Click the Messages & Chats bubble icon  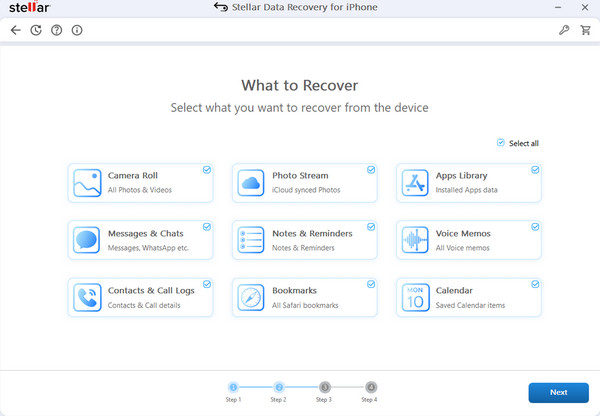86,240
